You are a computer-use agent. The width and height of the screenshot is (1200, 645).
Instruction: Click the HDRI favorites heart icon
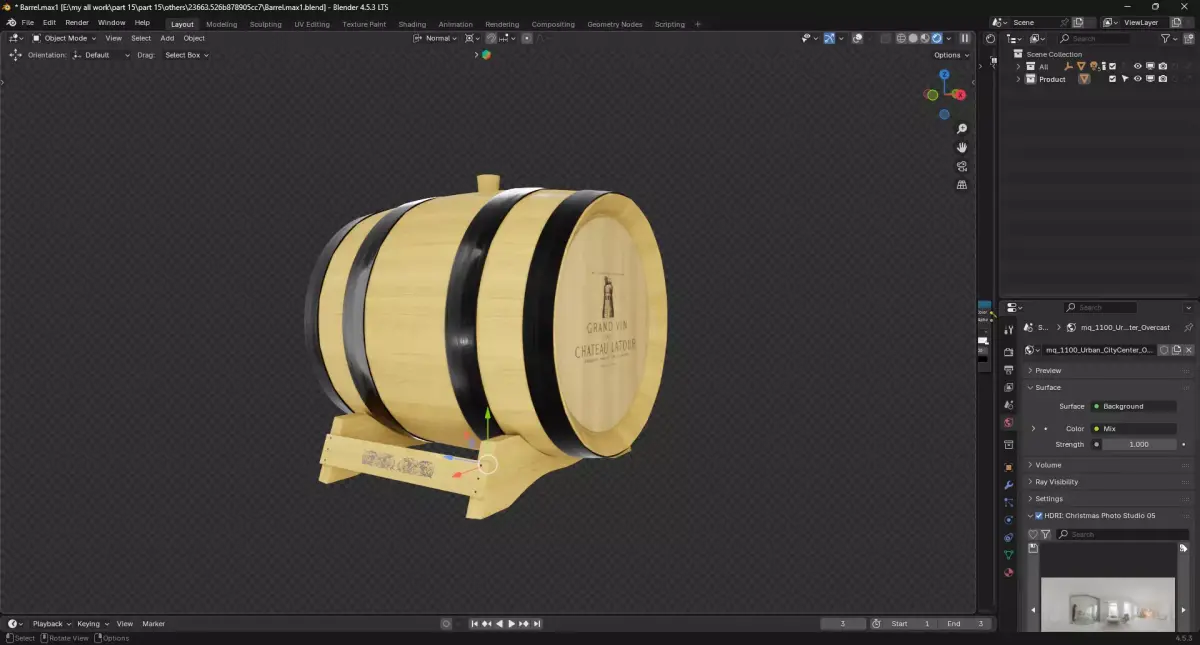pos(1033,534)
